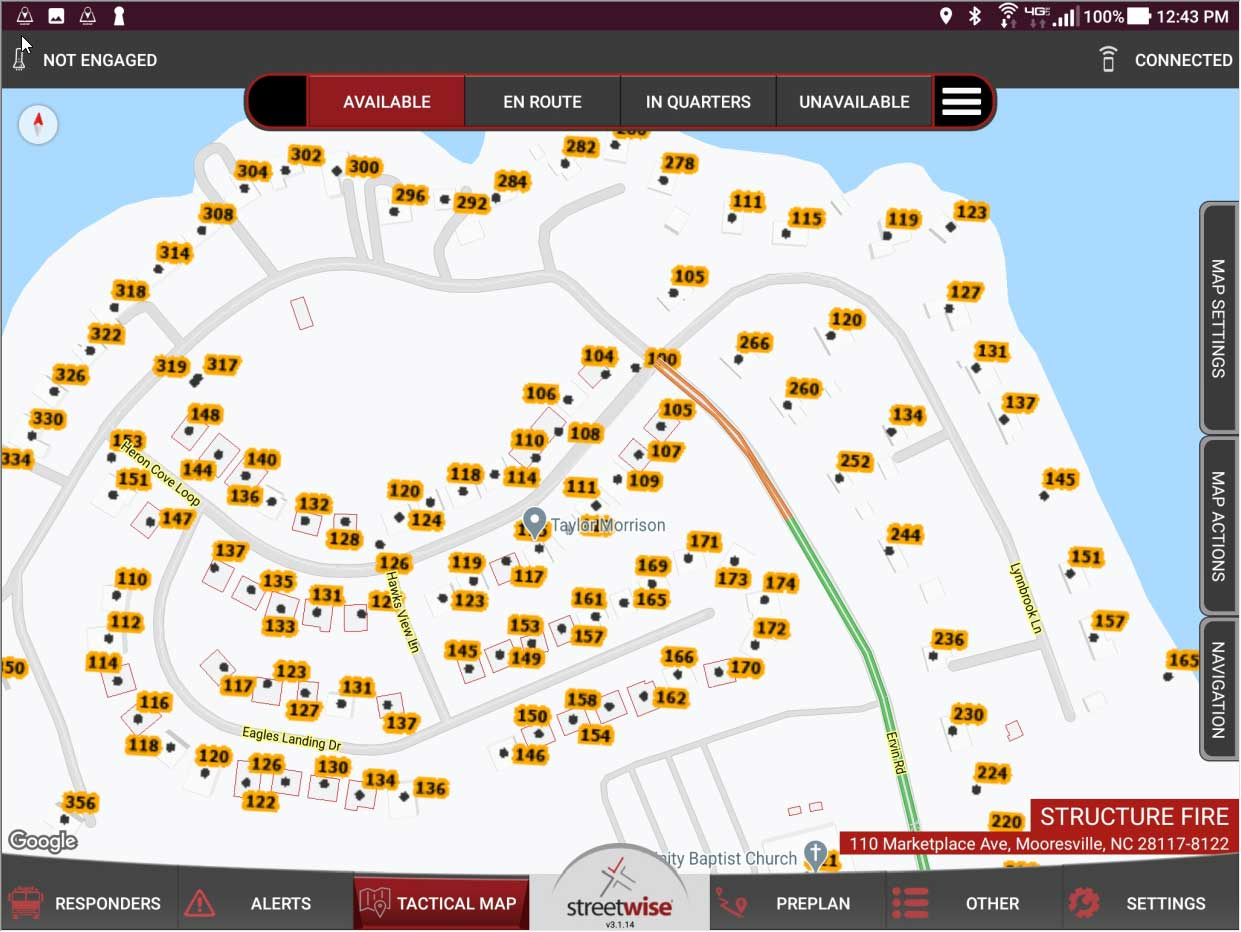Tap the compass icon on the map

tap(38, 124)
